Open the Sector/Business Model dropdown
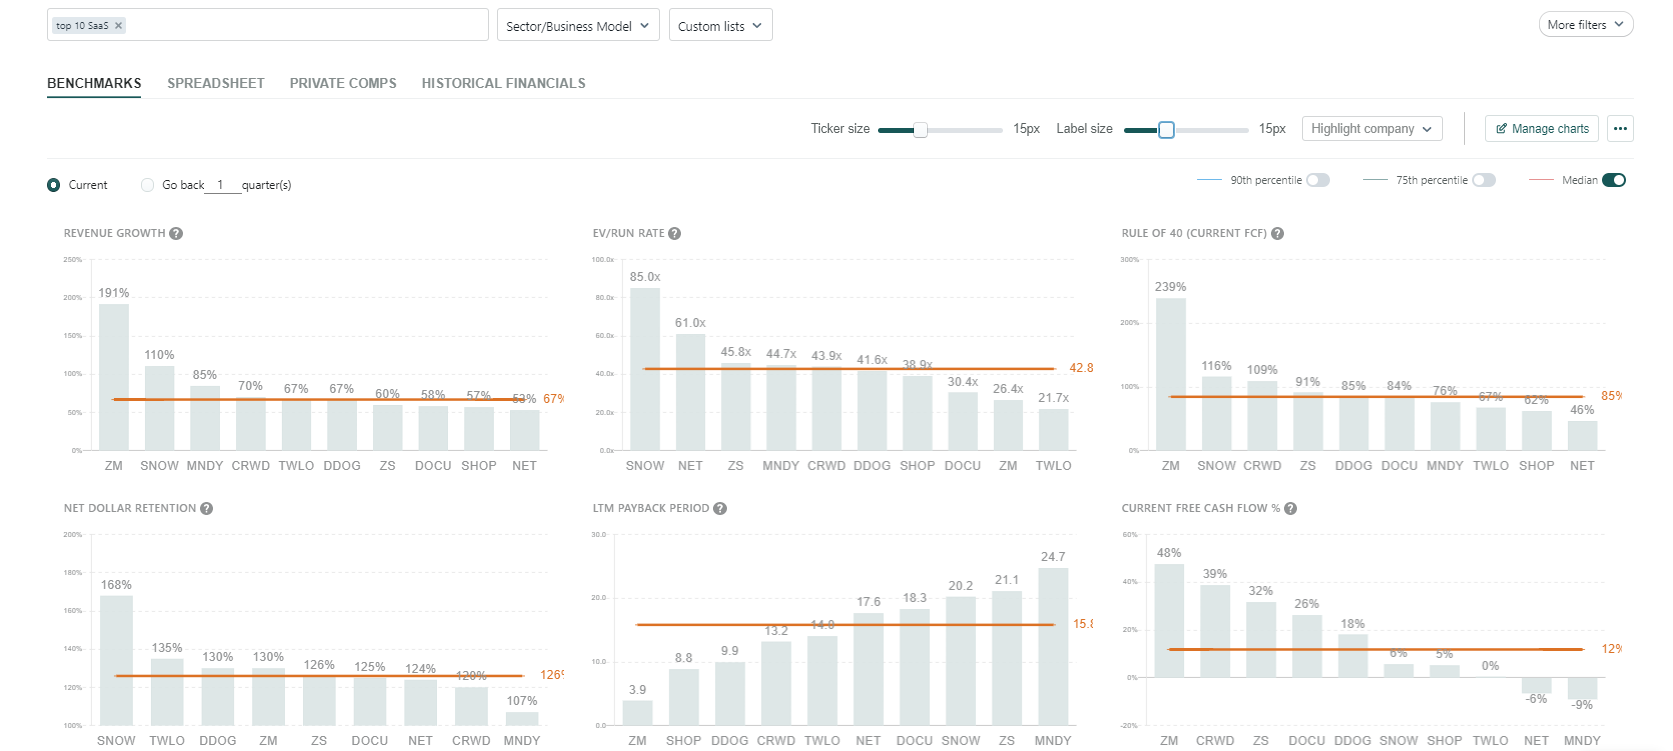Image resolution: width=1673 pixels, height=751 pixels. pos(578,26)
